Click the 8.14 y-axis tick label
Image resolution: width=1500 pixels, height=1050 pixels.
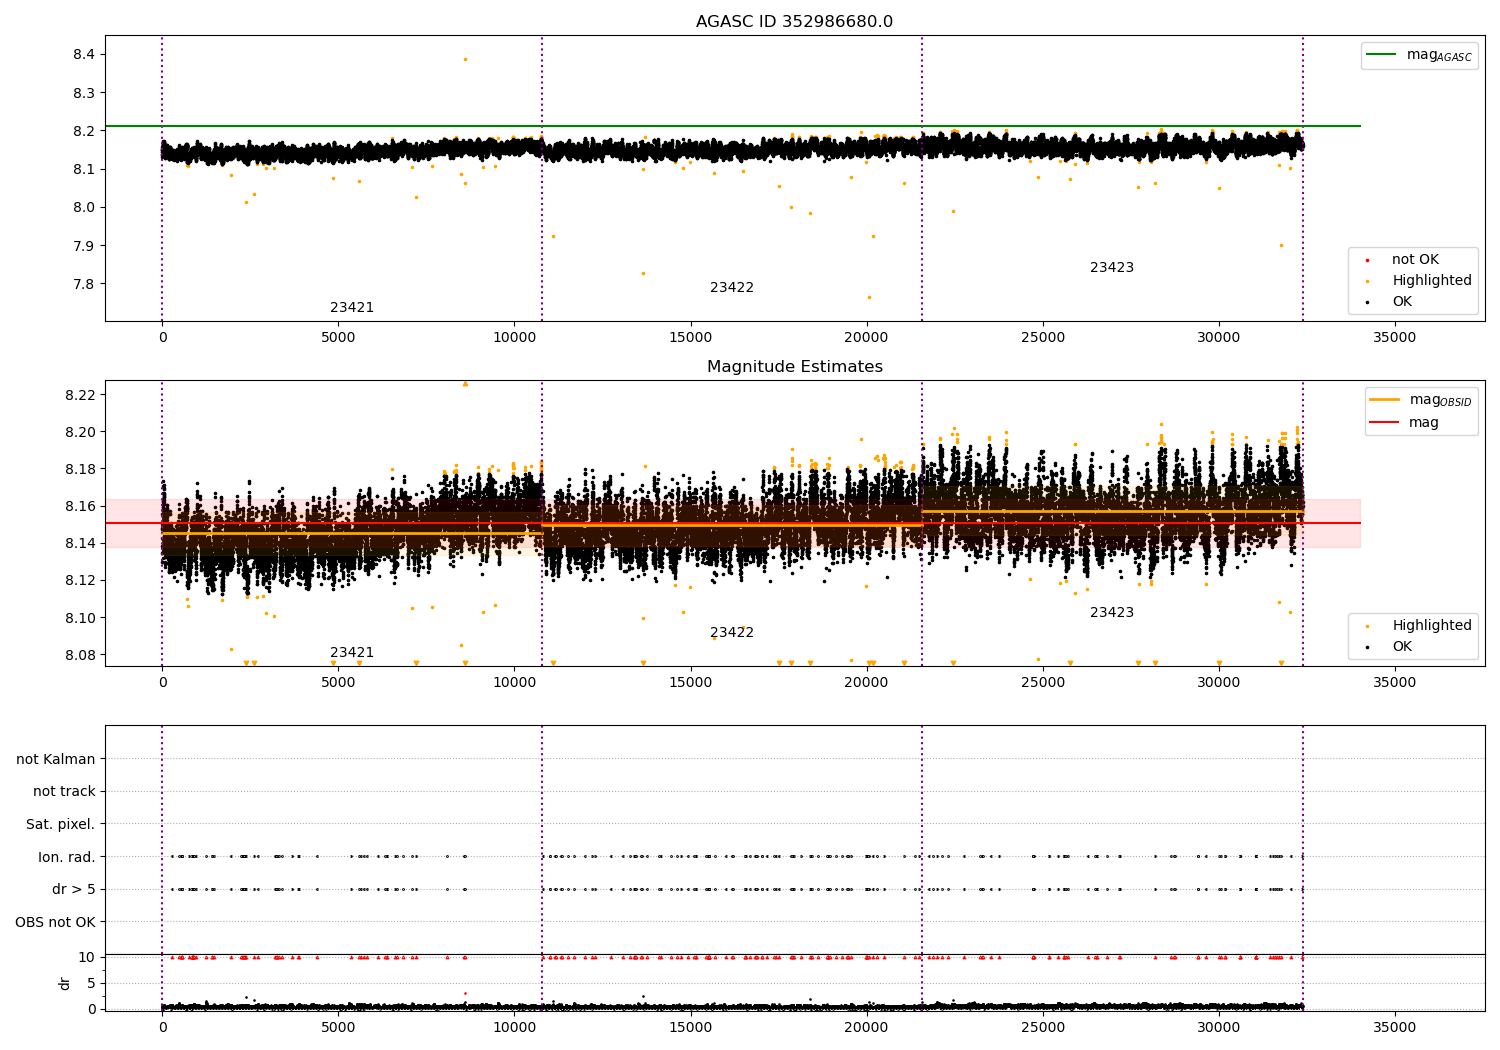pyautogui.click(x=80, y=543)
